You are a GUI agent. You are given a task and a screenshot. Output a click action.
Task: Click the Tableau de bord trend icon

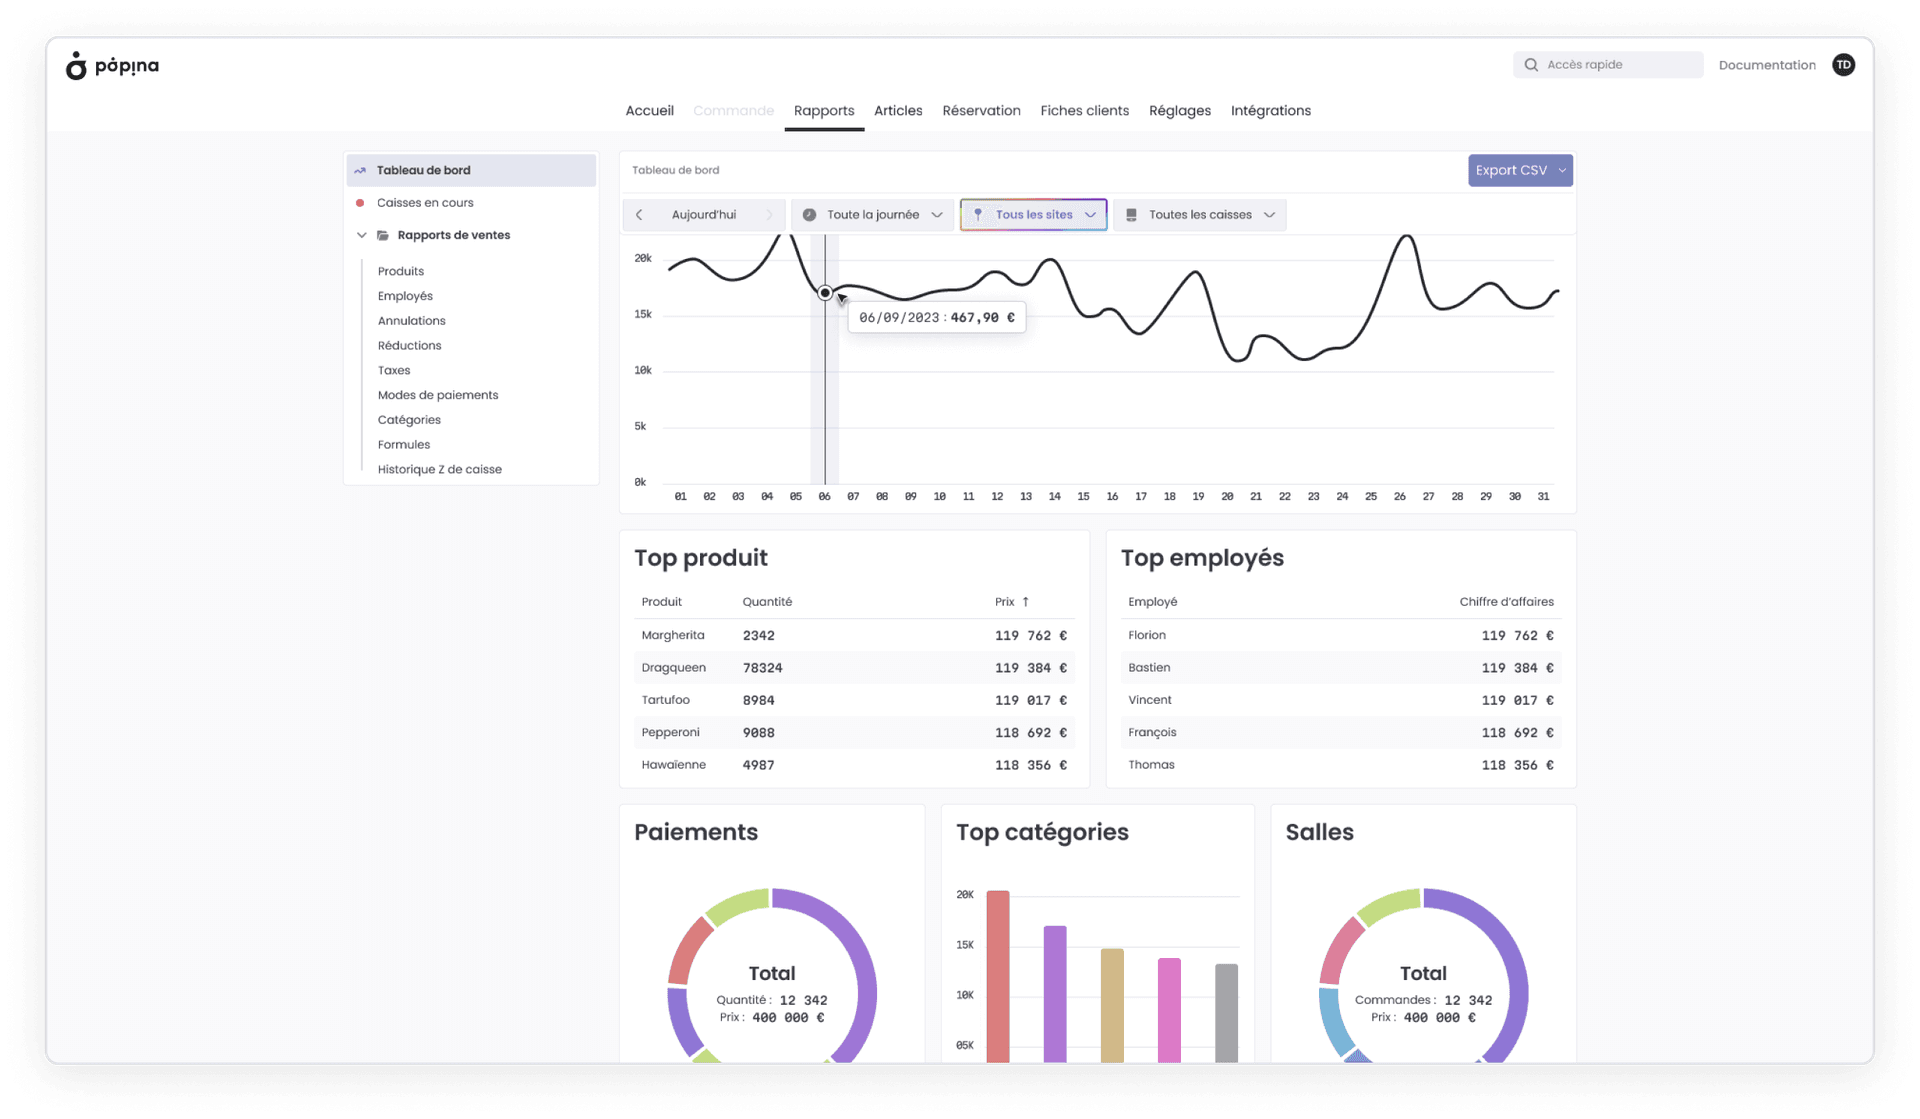click(x=360, y=171)
